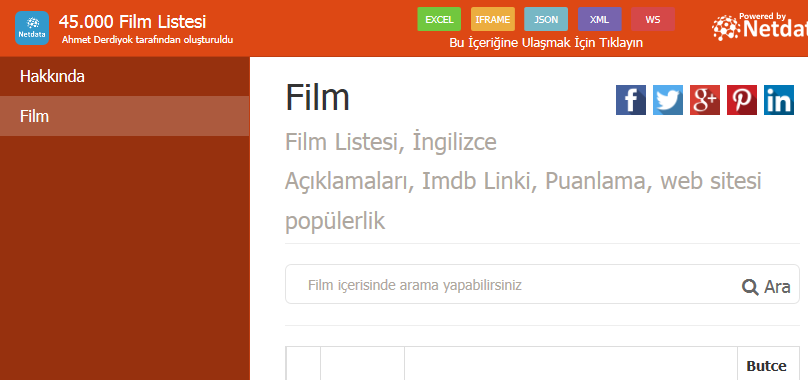The image size is (808, 380).
Task: Open the Powered by Netdata logo
Action: pos(760,26)
